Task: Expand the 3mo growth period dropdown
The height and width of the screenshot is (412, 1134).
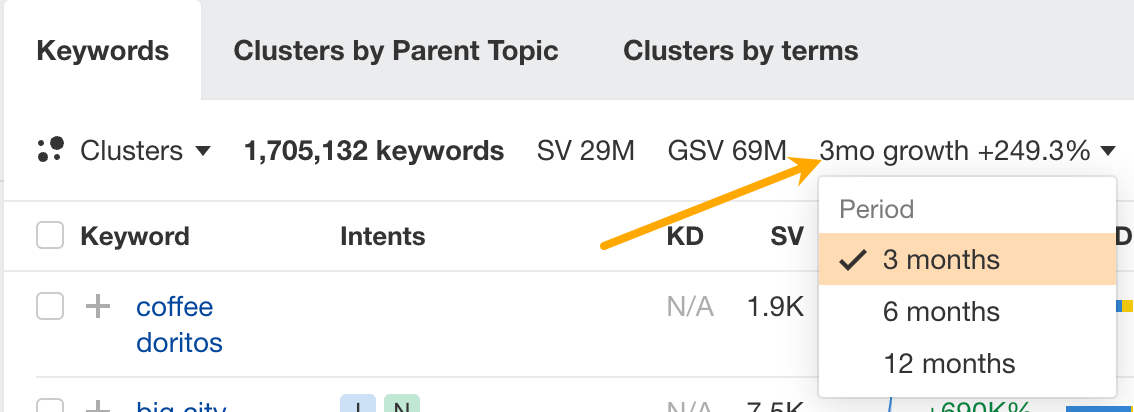Action: (x=1107, y=152)
